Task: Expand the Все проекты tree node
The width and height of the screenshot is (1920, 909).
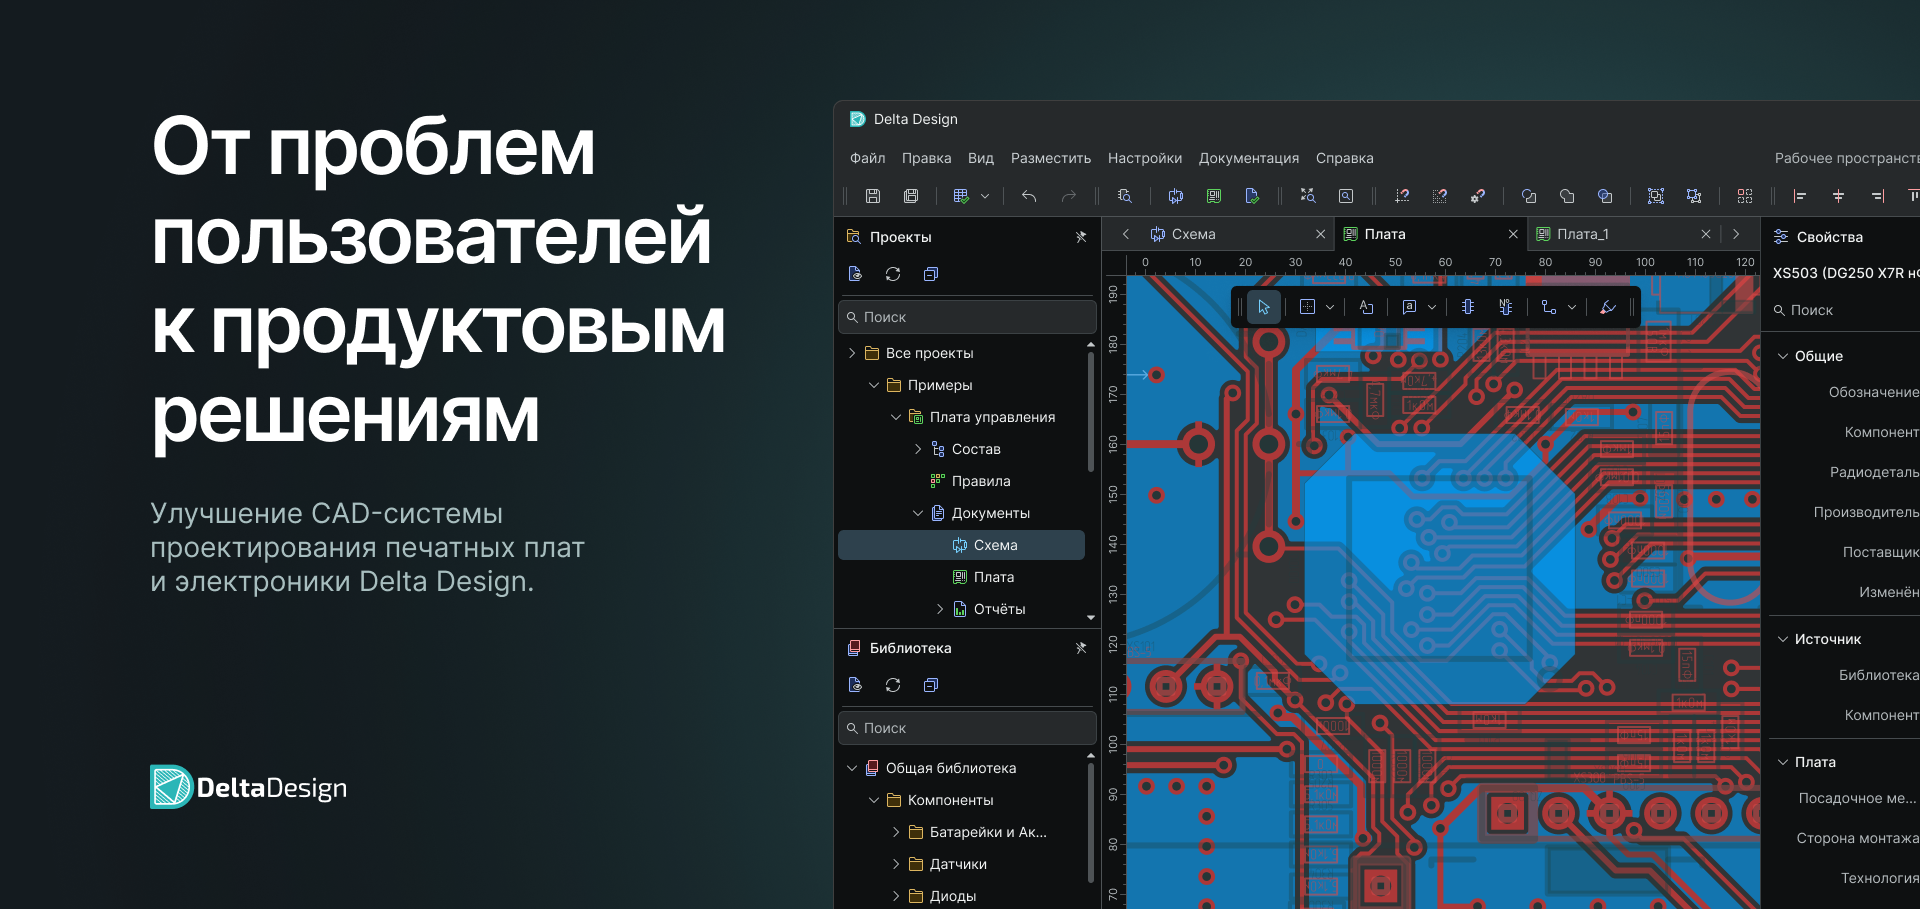Action: click(x=852, y=353)
